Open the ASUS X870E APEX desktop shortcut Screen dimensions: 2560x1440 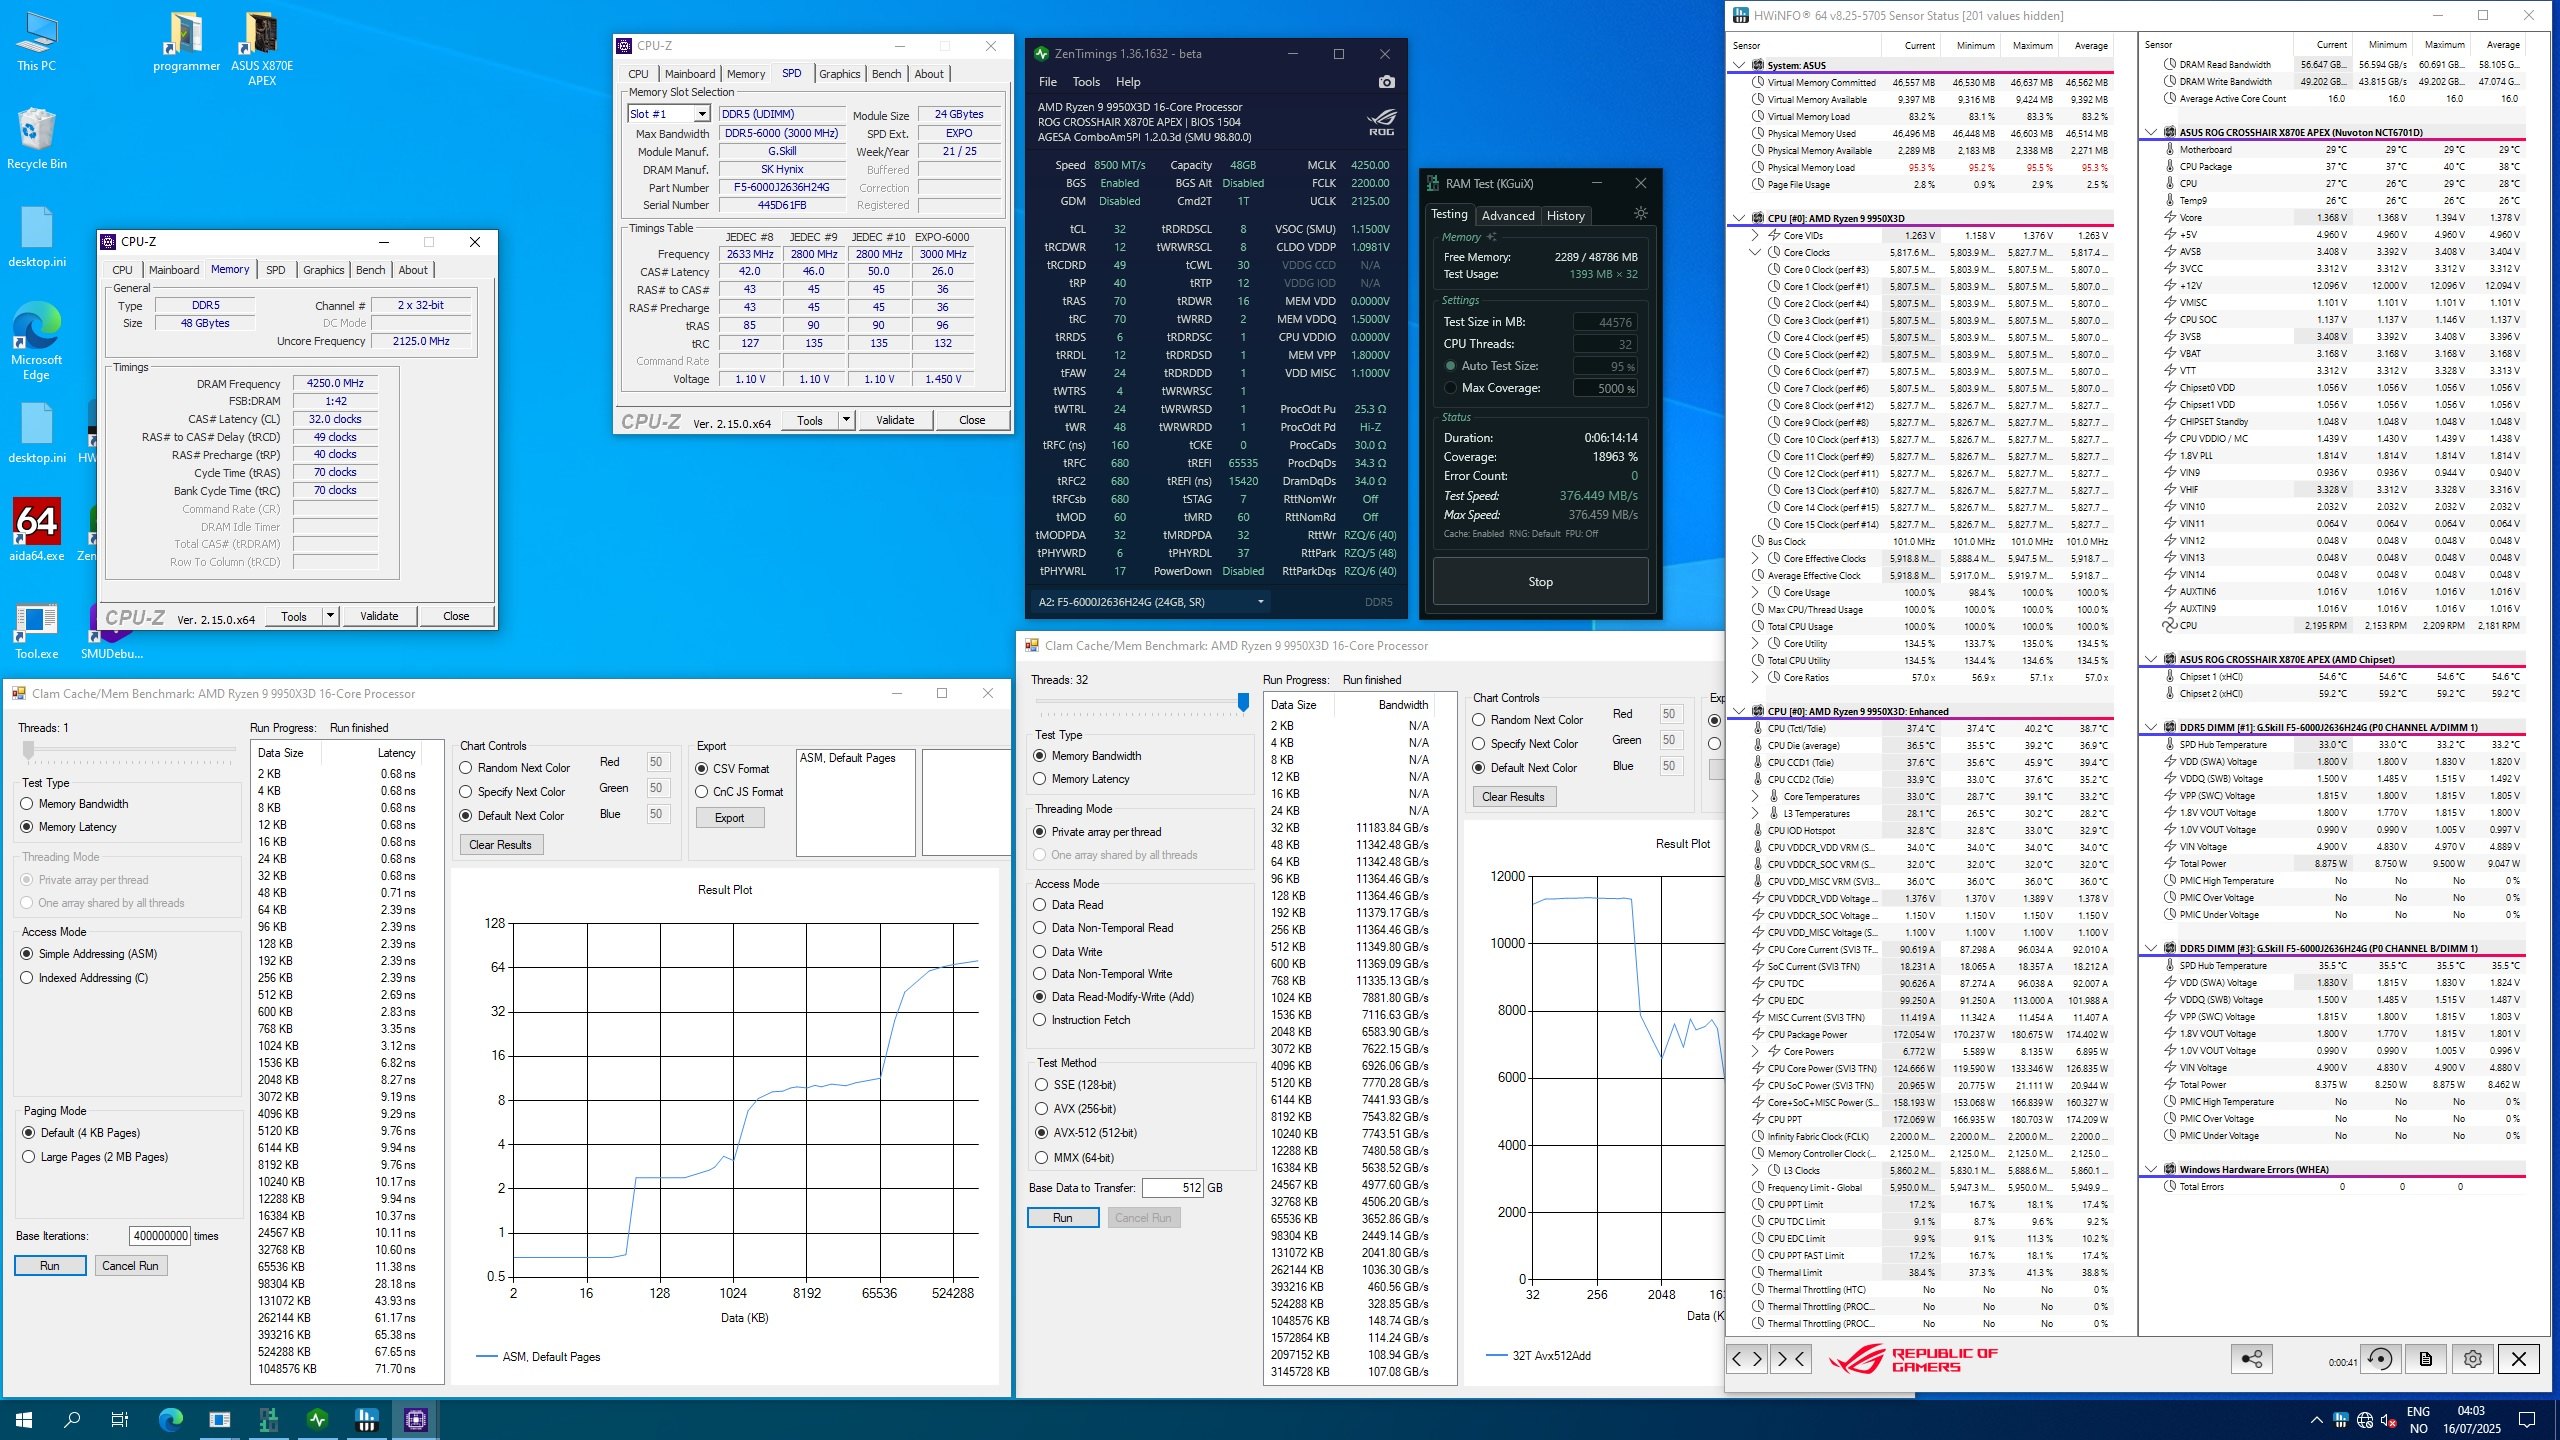[262, 49]
